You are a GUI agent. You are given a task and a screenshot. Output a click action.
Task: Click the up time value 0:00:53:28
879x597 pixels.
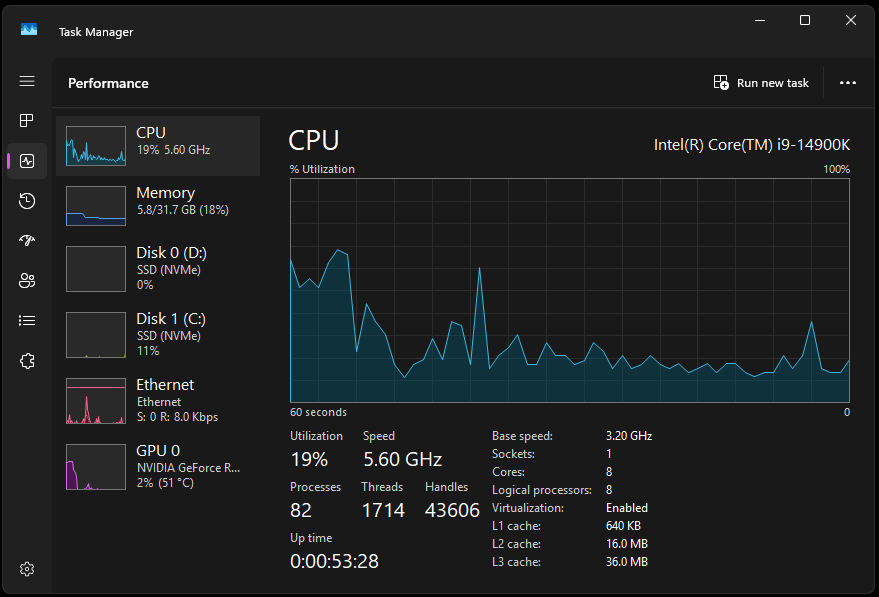click(x=334, y=561)
